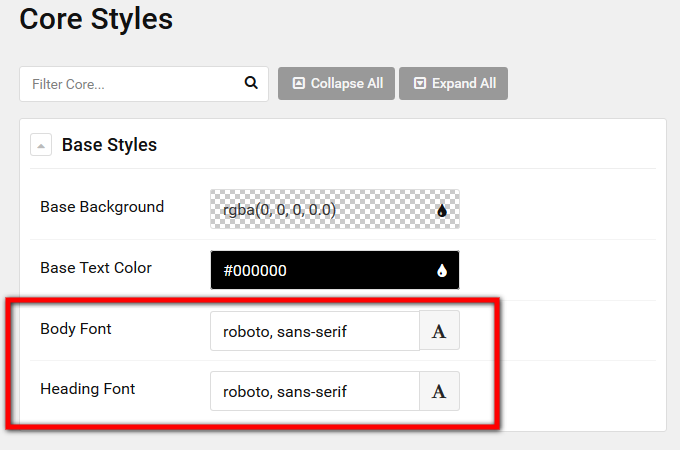Focus the Filter Core search field
The width and height of the screenshot is (680, 450).
coord(144,84)
